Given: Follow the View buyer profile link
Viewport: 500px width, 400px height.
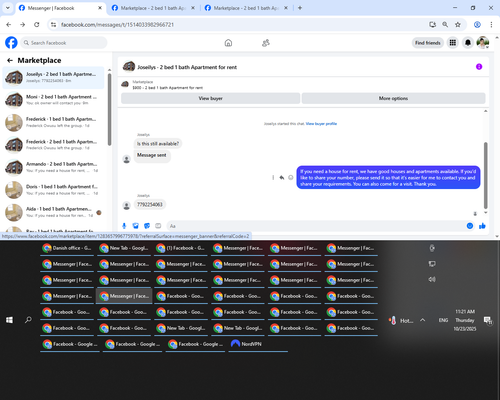Looking at the screenshot, I should pyautogui.click(x=321, y=124).
